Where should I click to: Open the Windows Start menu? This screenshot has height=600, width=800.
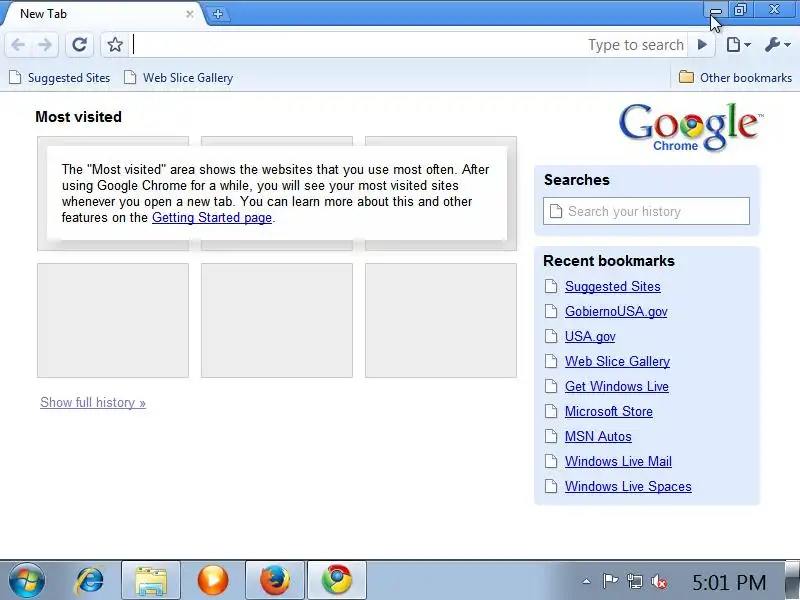(x=27, y=581)
